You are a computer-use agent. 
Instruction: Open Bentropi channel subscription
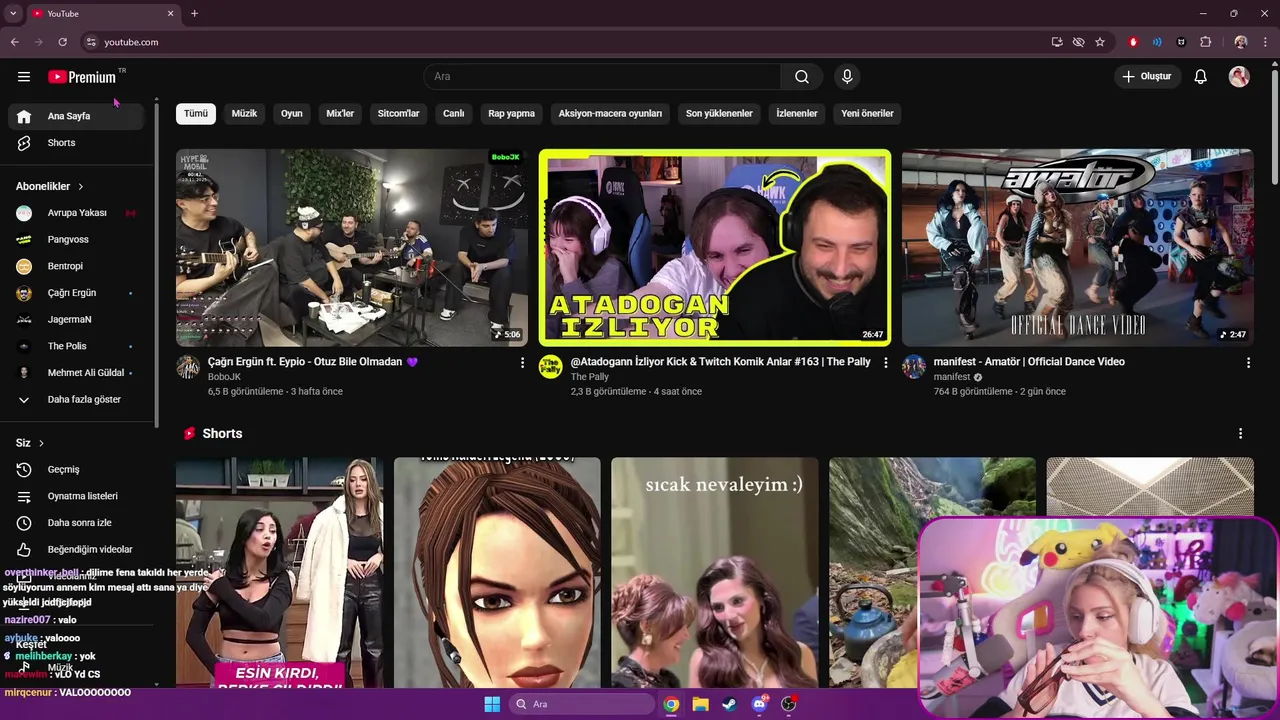76,266
